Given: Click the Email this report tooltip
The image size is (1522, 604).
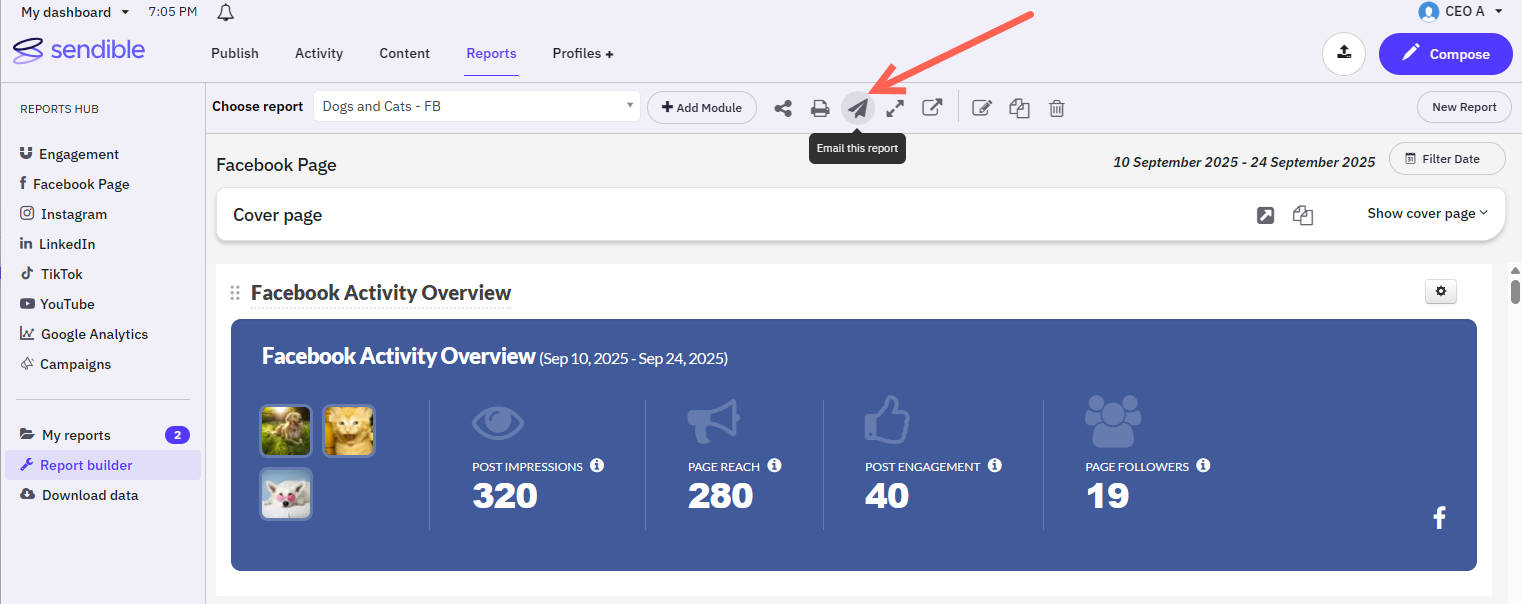Looking at the screenshot, I should 857,148.
